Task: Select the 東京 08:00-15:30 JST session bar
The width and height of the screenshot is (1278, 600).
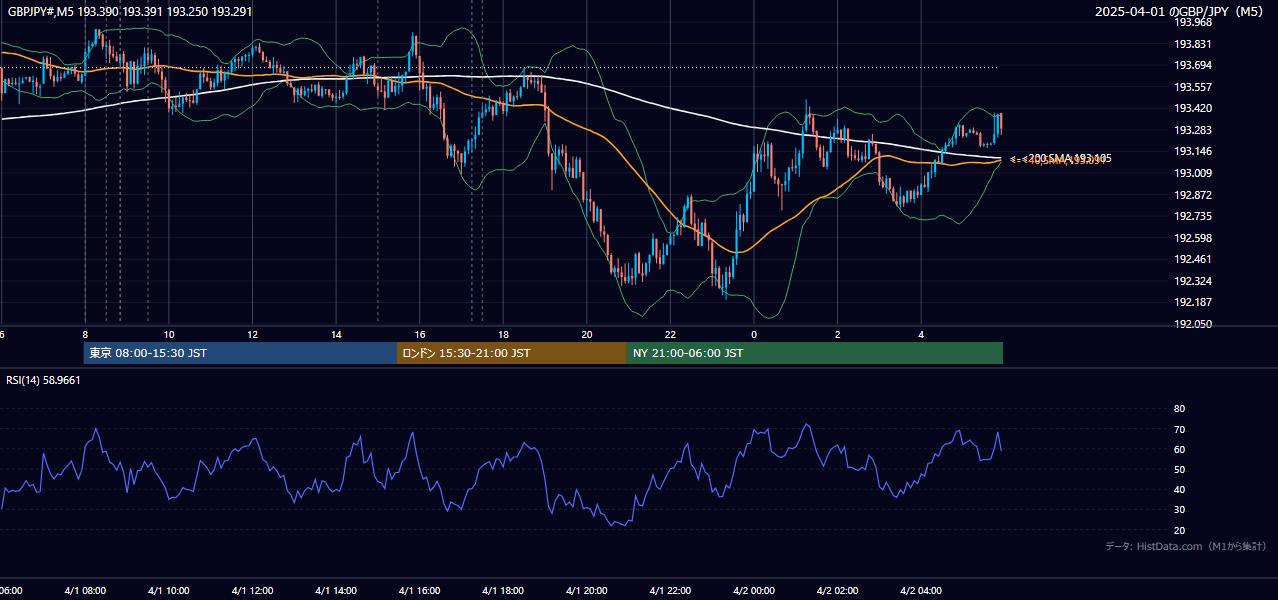Action: 240,353
